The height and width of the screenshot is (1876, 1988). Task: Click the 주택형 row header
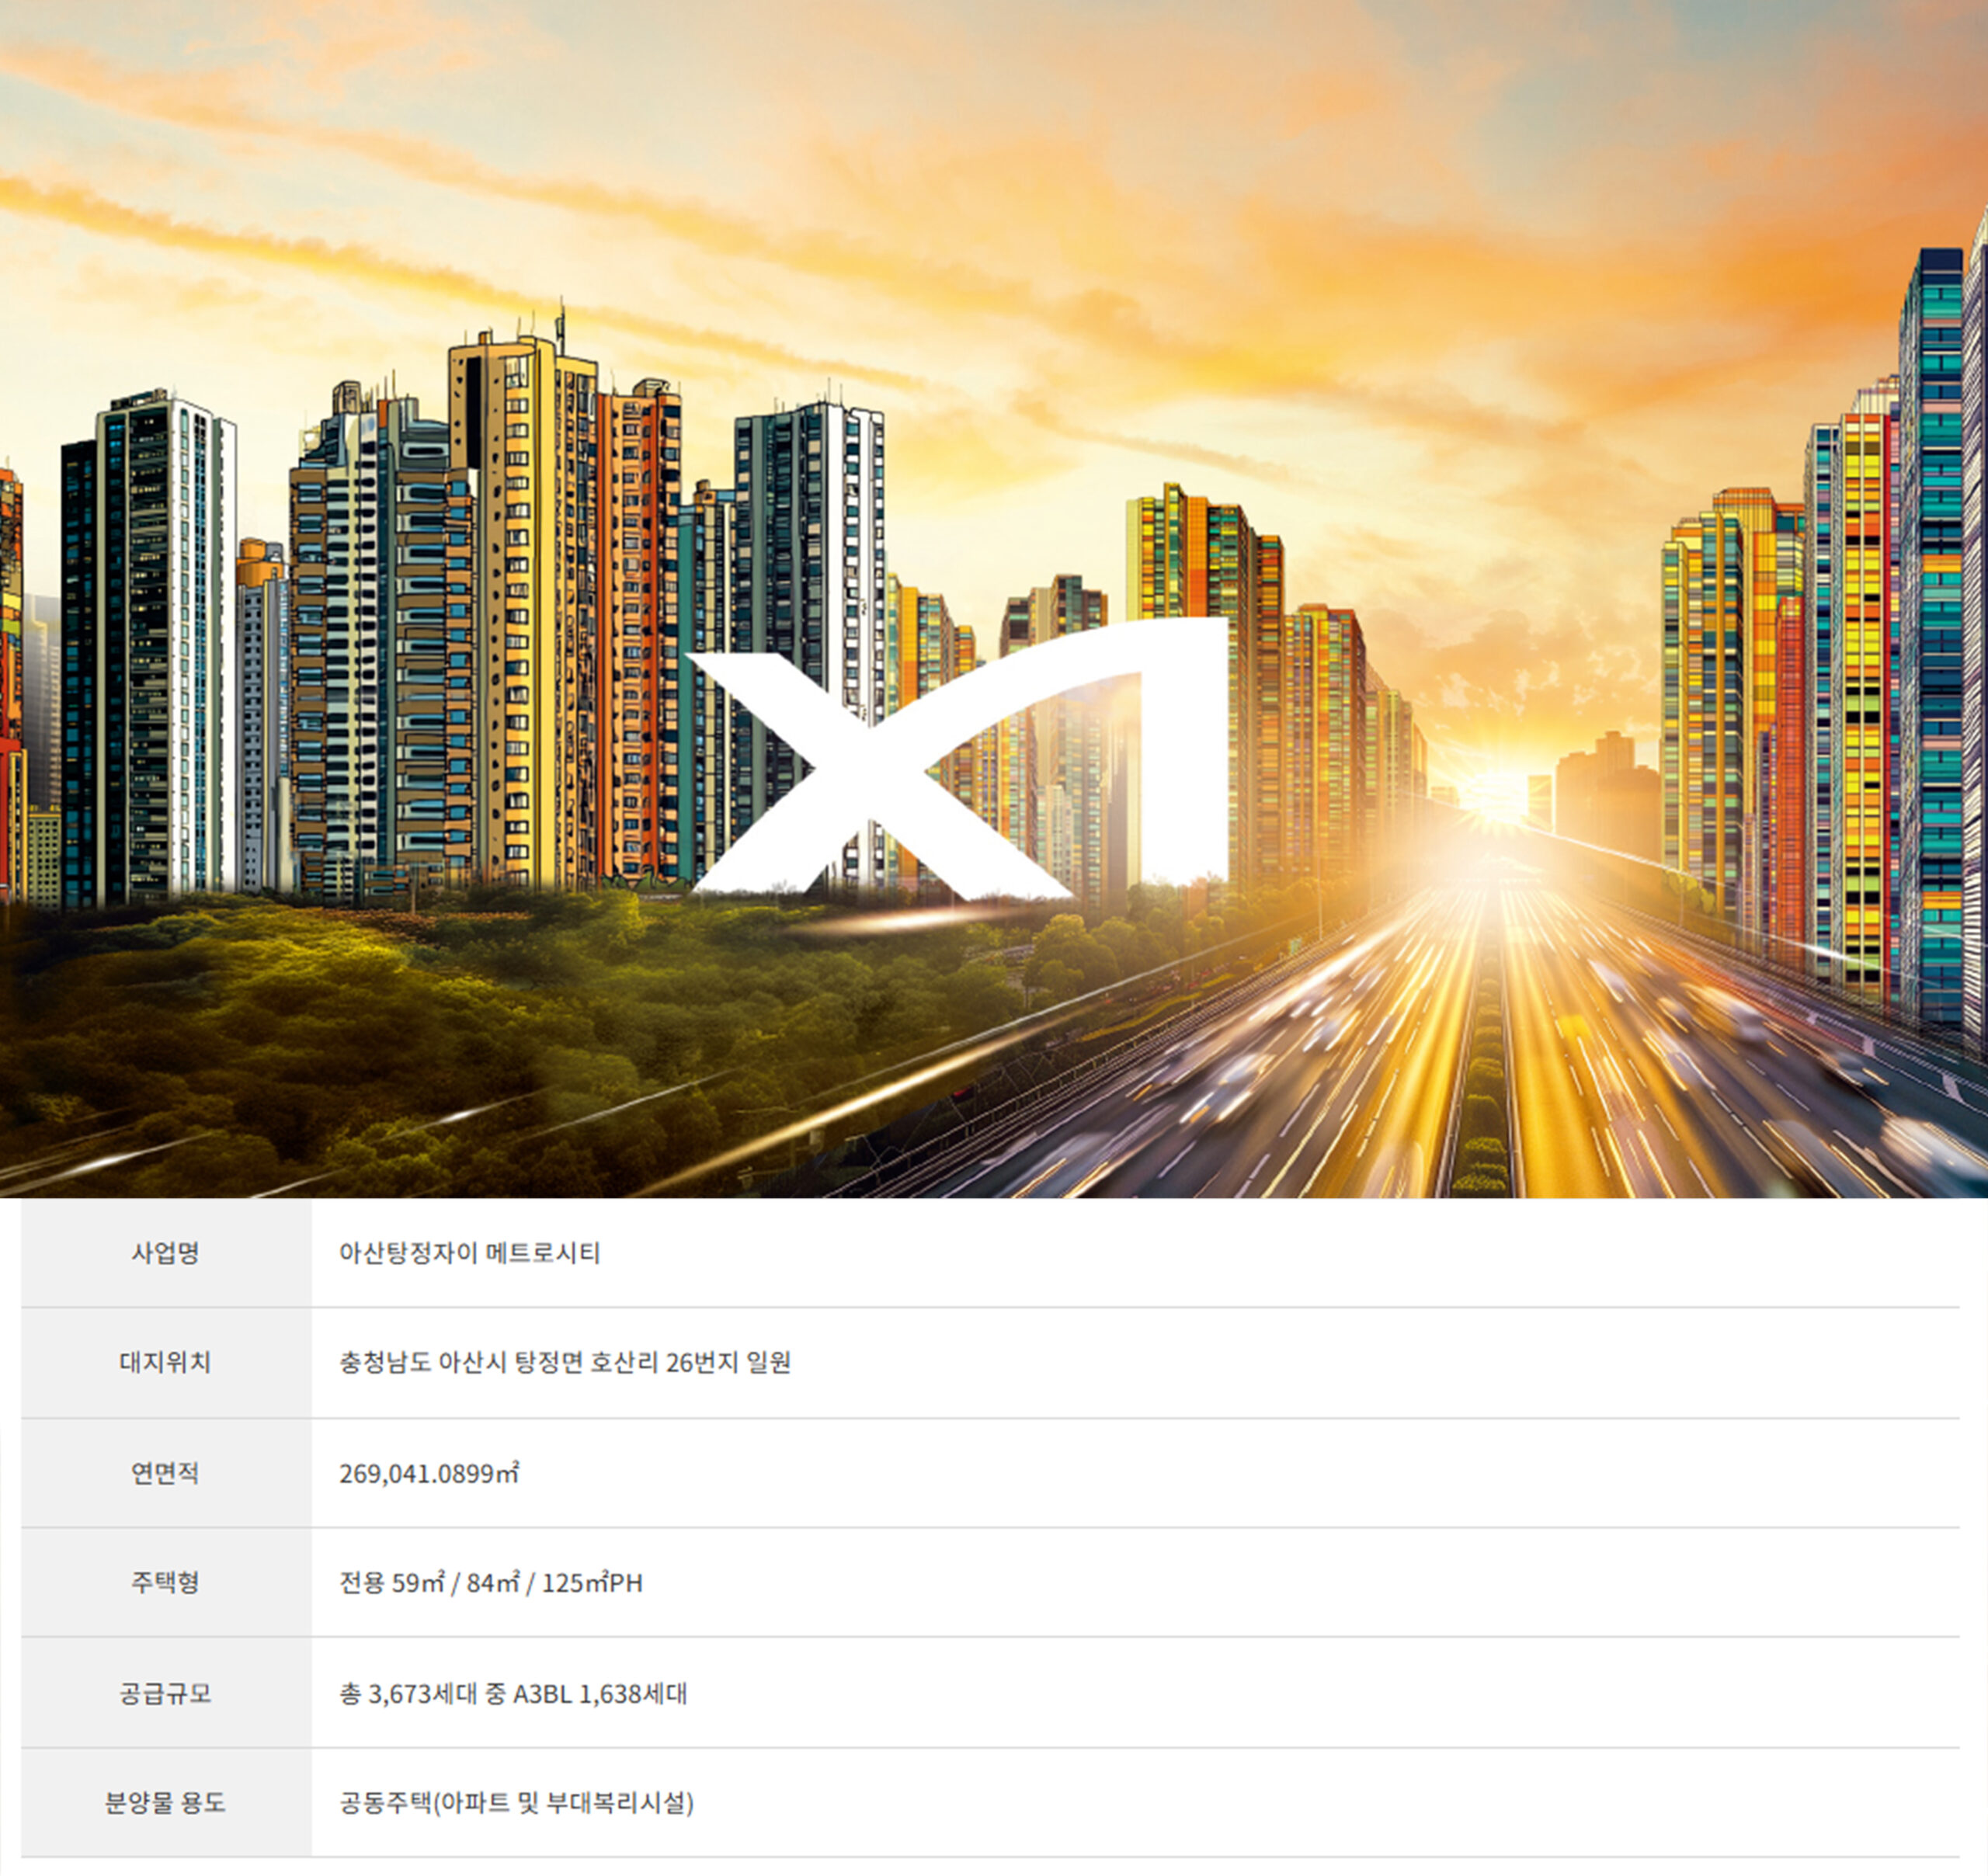[166, 1582]
